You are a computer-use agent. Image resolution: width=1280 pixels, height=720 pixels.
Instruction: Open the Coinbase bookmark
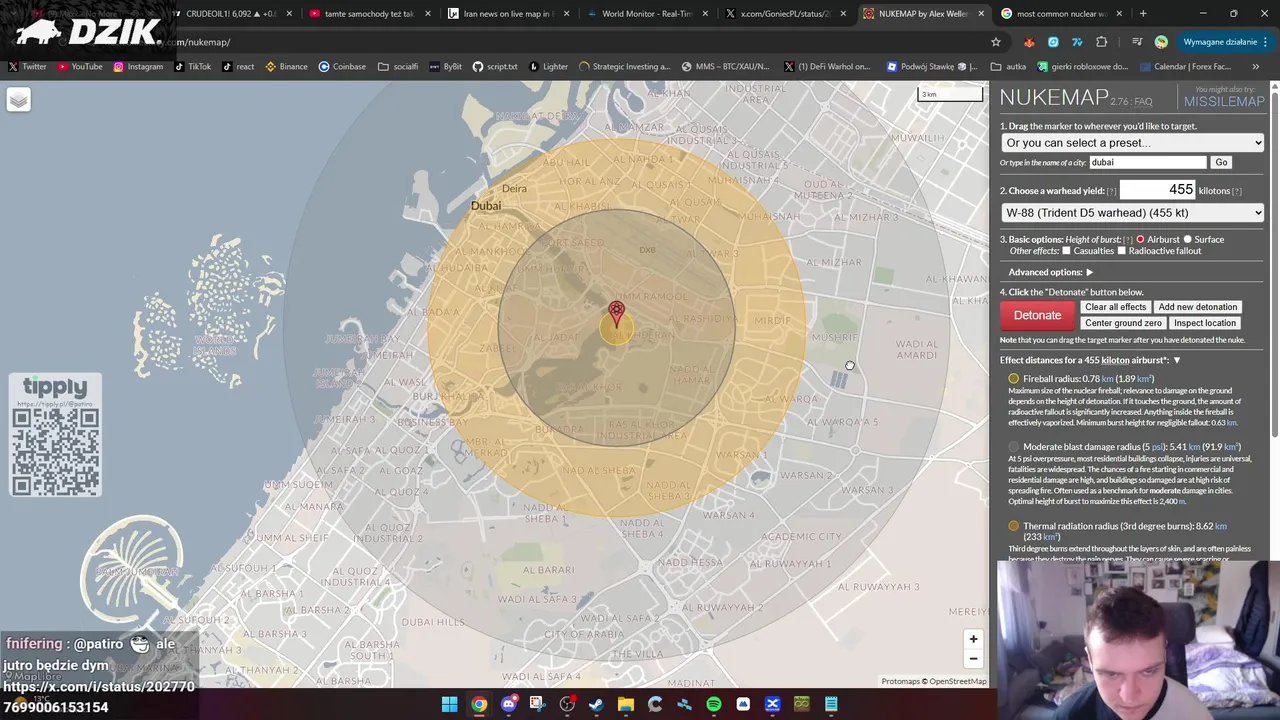coord(342,67)
